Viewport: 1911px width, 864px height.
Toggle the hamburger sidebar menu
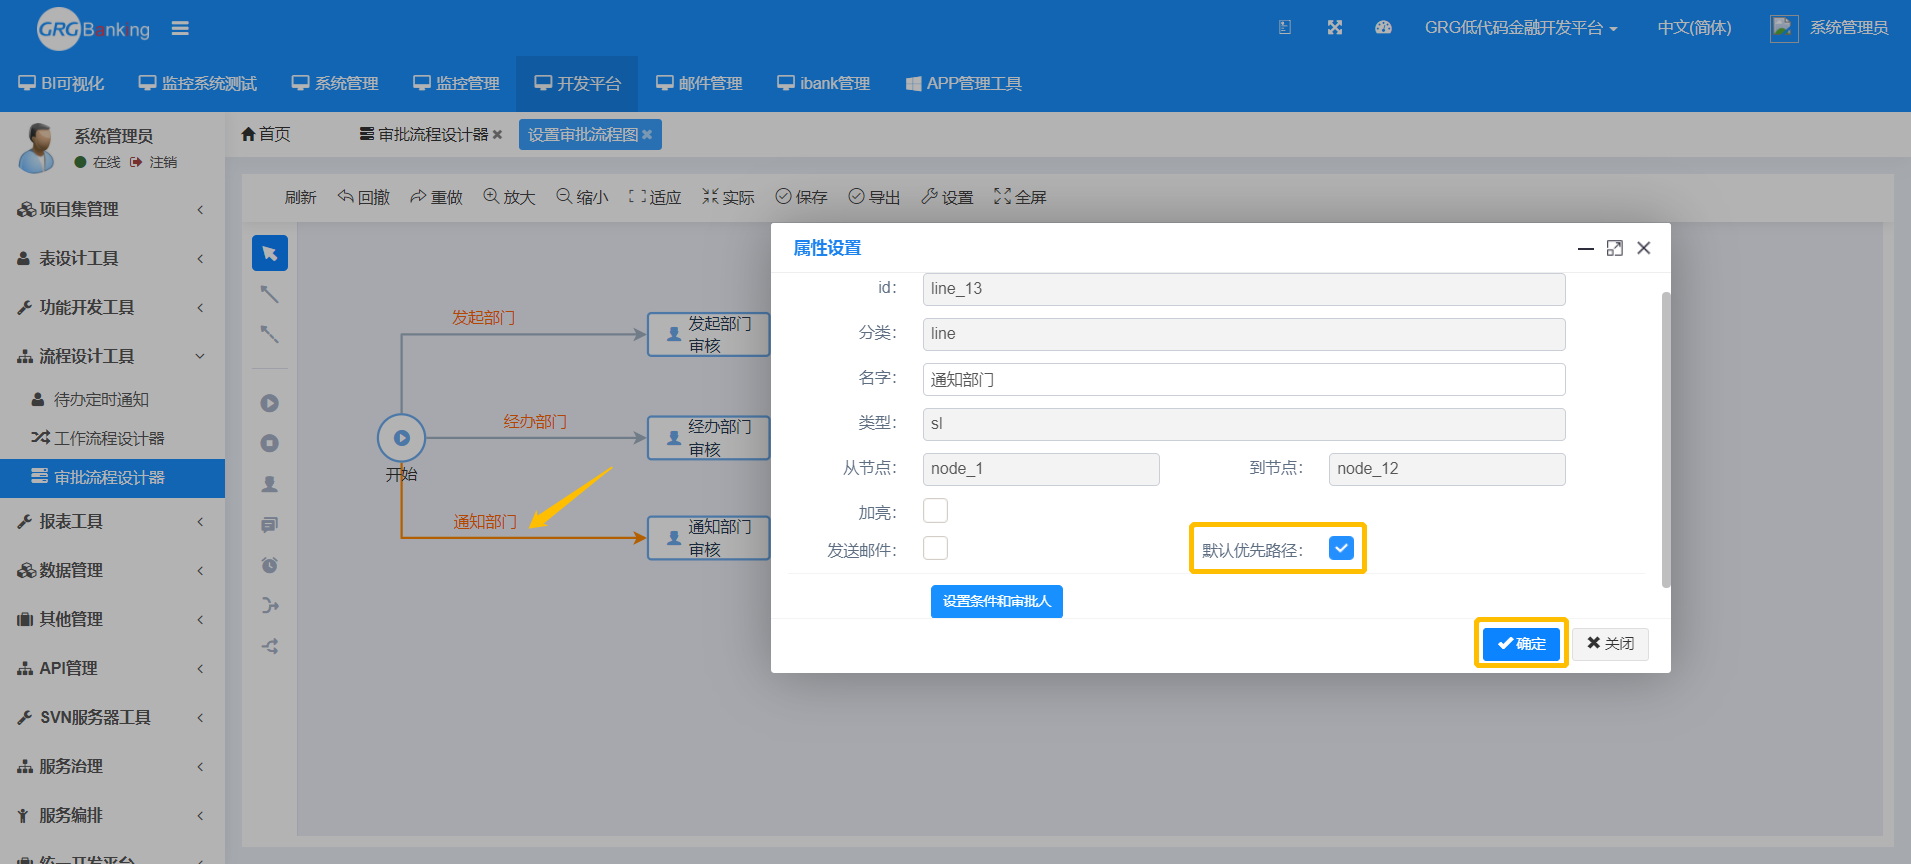click(180, 28)
